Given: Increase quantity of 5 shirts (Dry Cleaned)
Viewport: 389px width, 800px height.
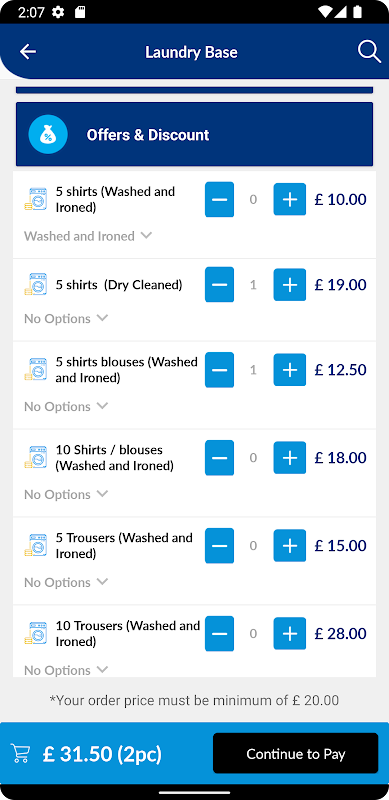Looking at the screenshot, I should click(x=289, y=285).
